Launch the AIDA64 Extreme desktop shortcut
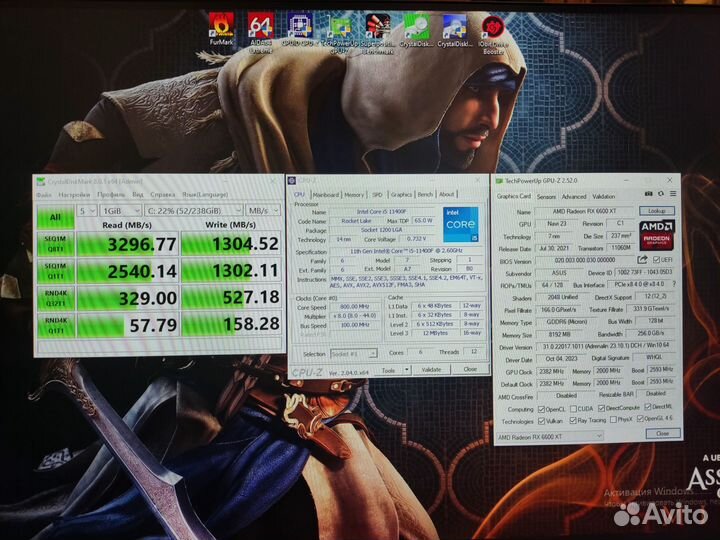This screenshot has height=540, width=720. pos(260,32)
